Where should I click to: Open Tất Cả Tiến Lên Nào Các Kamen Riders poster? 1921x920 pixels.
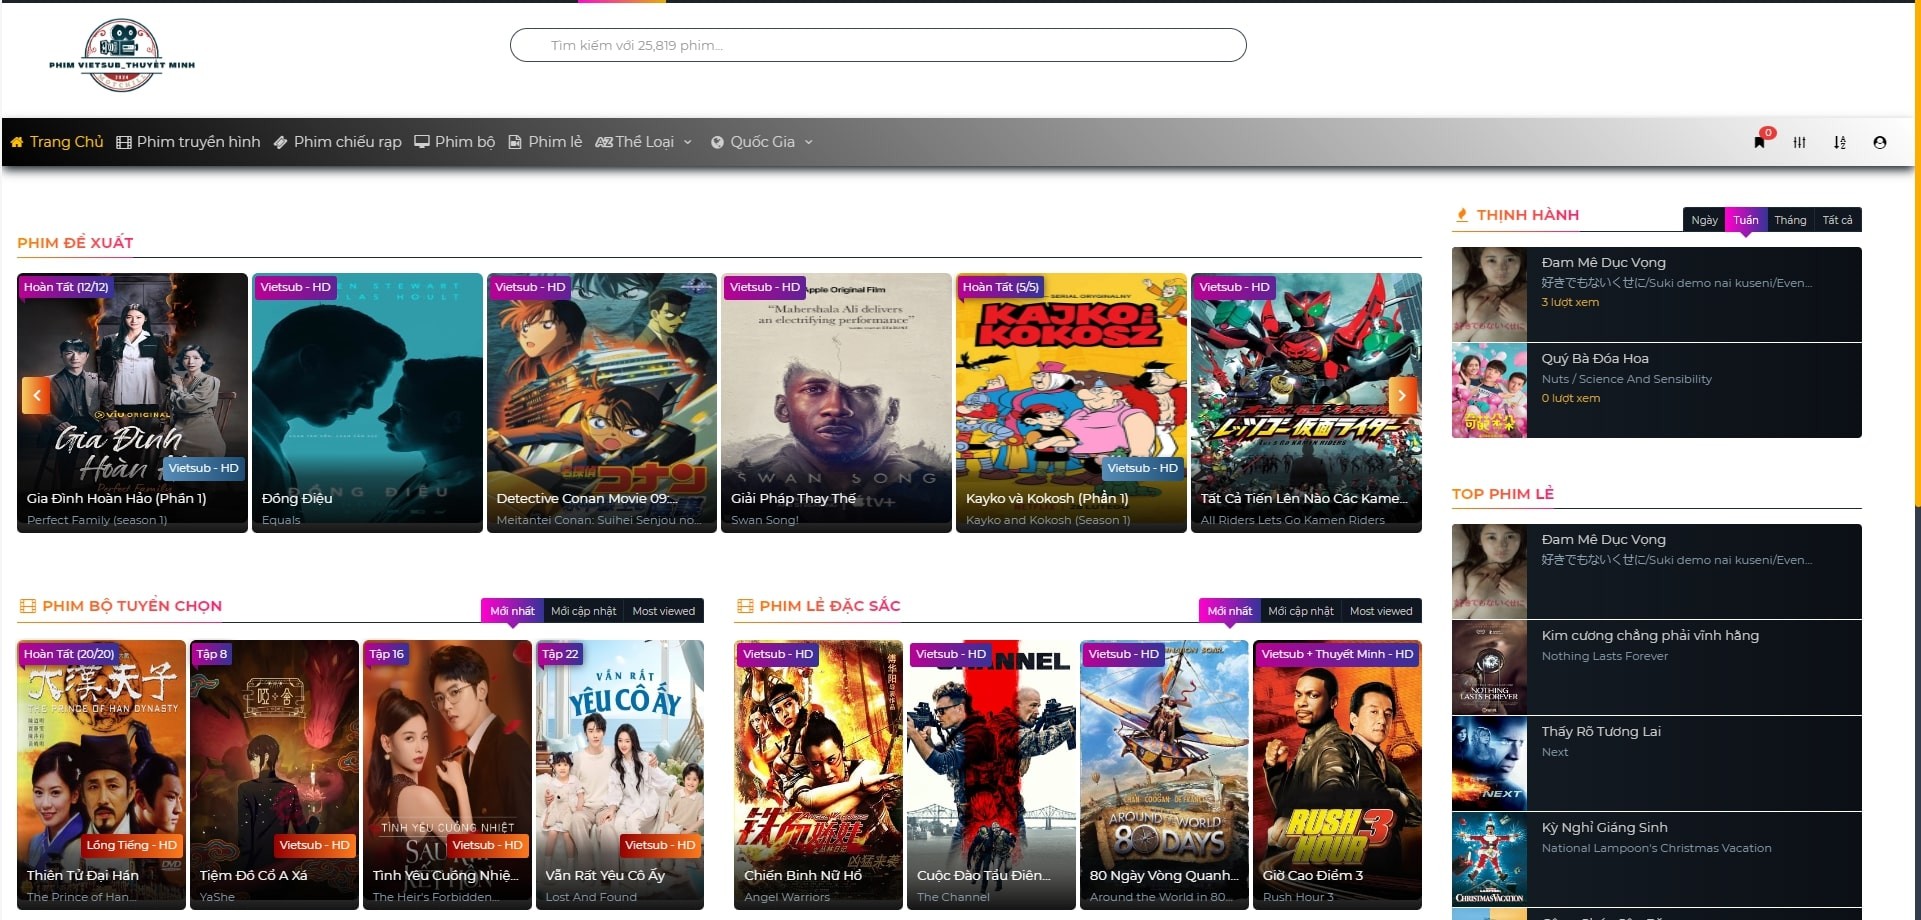[1306, 402]
